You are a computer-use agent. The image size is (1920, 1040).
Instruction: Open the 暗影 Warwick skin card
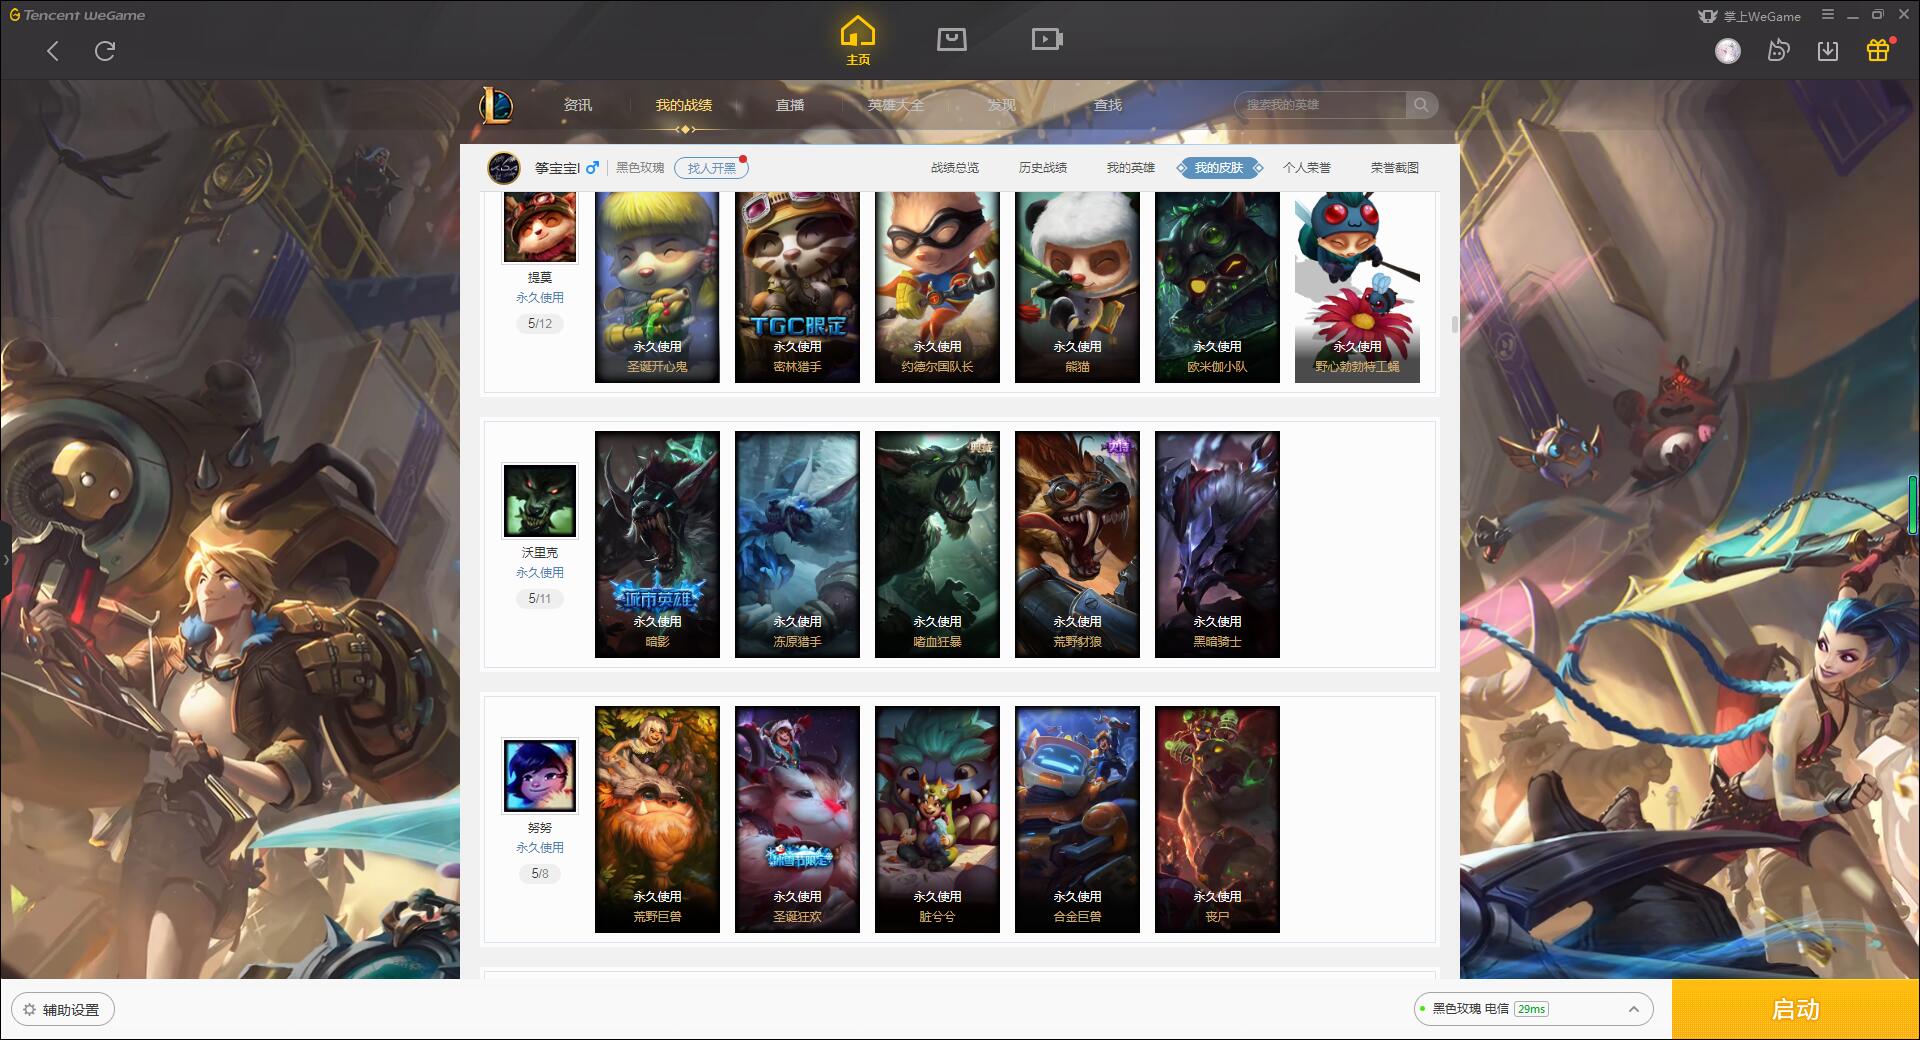click(657, 544)
